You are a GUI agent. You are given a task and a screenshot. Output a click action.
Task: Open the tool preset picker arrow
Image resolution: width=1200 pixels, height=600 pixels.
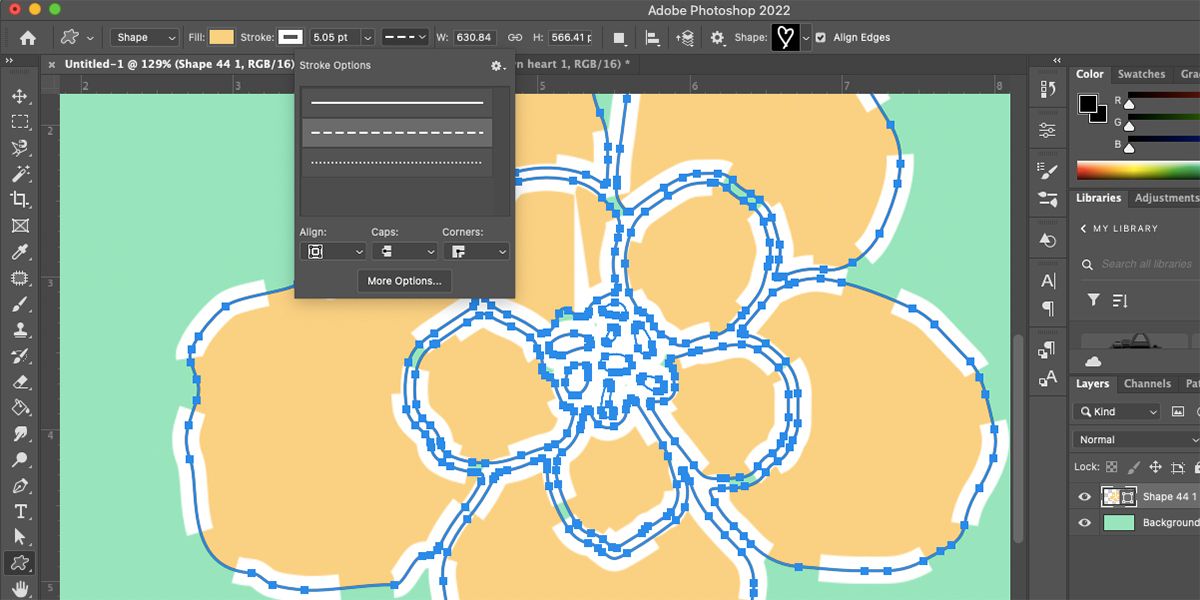tap(90, 38)
